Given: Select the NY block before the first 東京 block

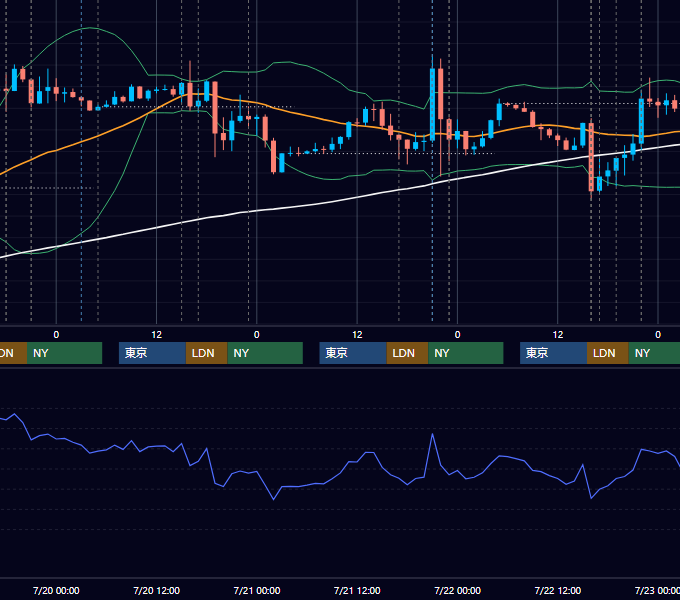Looking at the screenshot, I should point(64,353).
